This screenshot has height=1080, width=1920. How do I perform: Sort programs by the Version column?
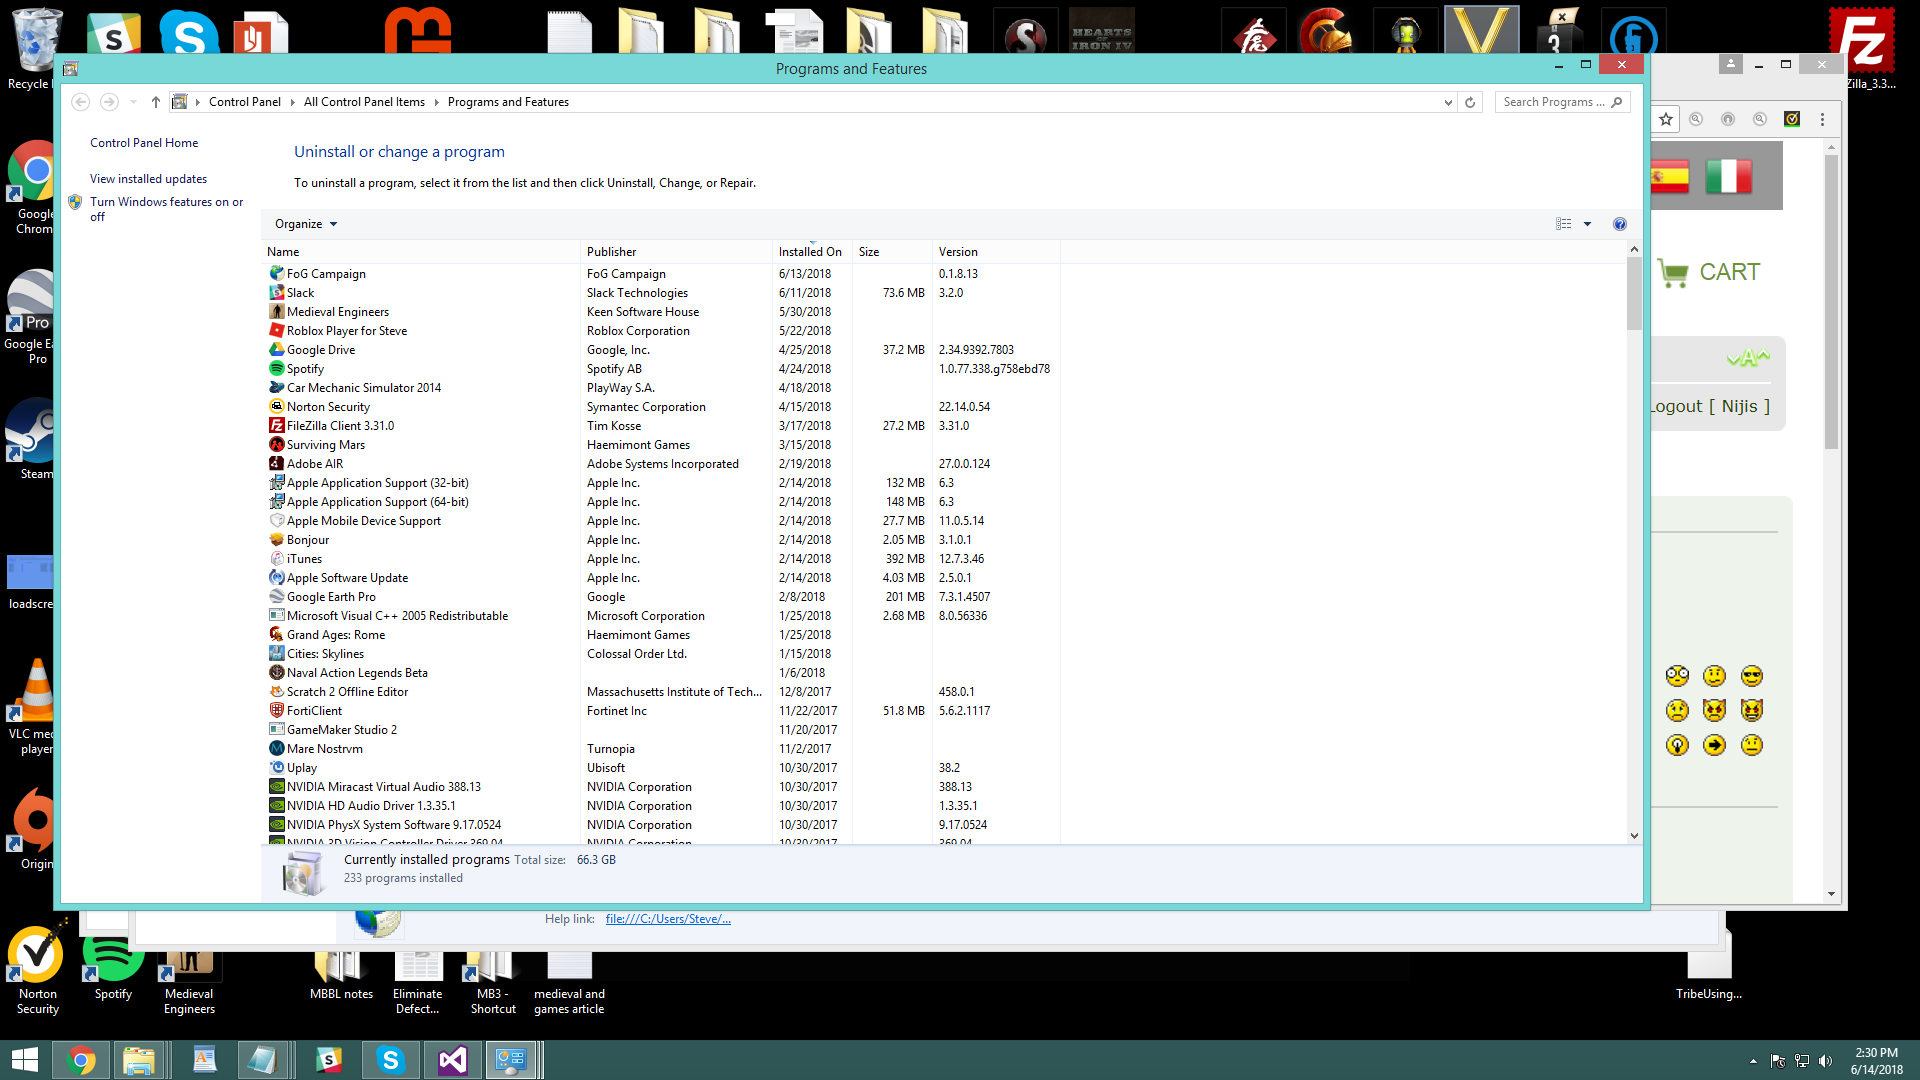point(996,252)
